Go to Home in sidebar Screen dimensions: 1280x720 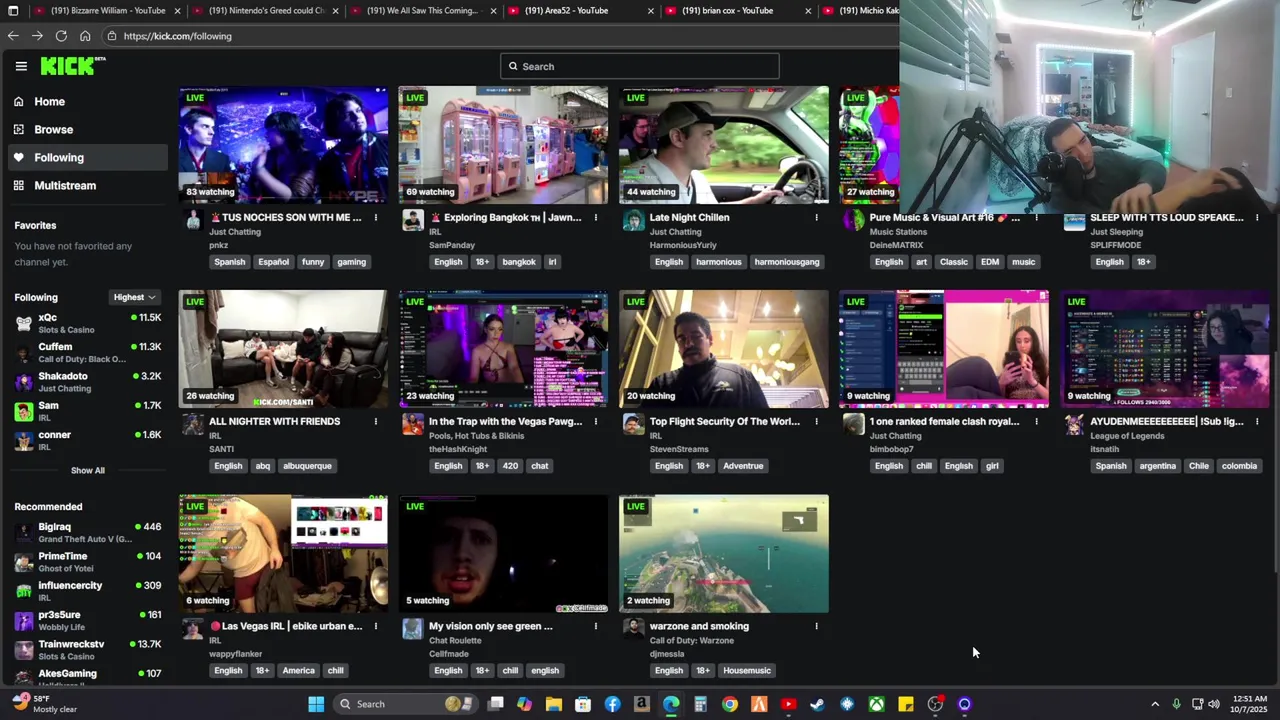(x=49, y=101)
